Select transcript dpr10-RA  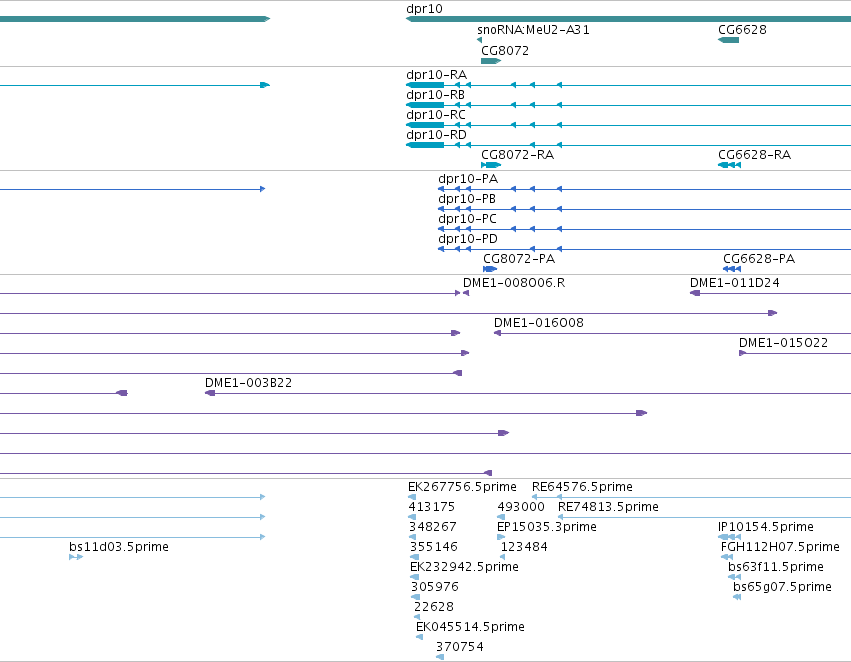(x=436, y=74)
